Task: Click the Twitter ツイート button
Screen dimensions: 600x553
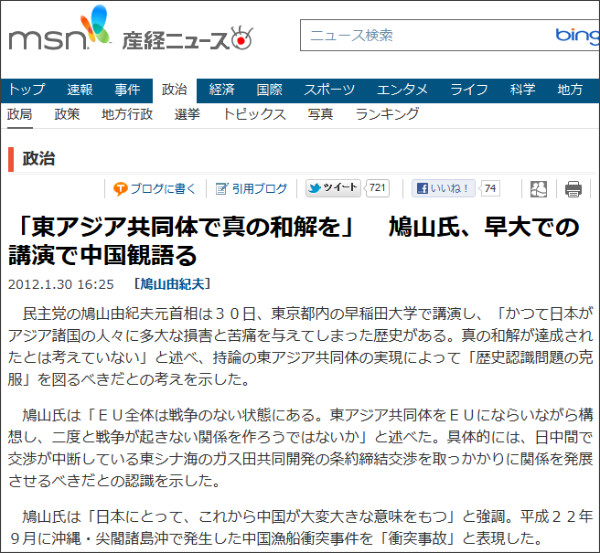Action: point(333,188)
